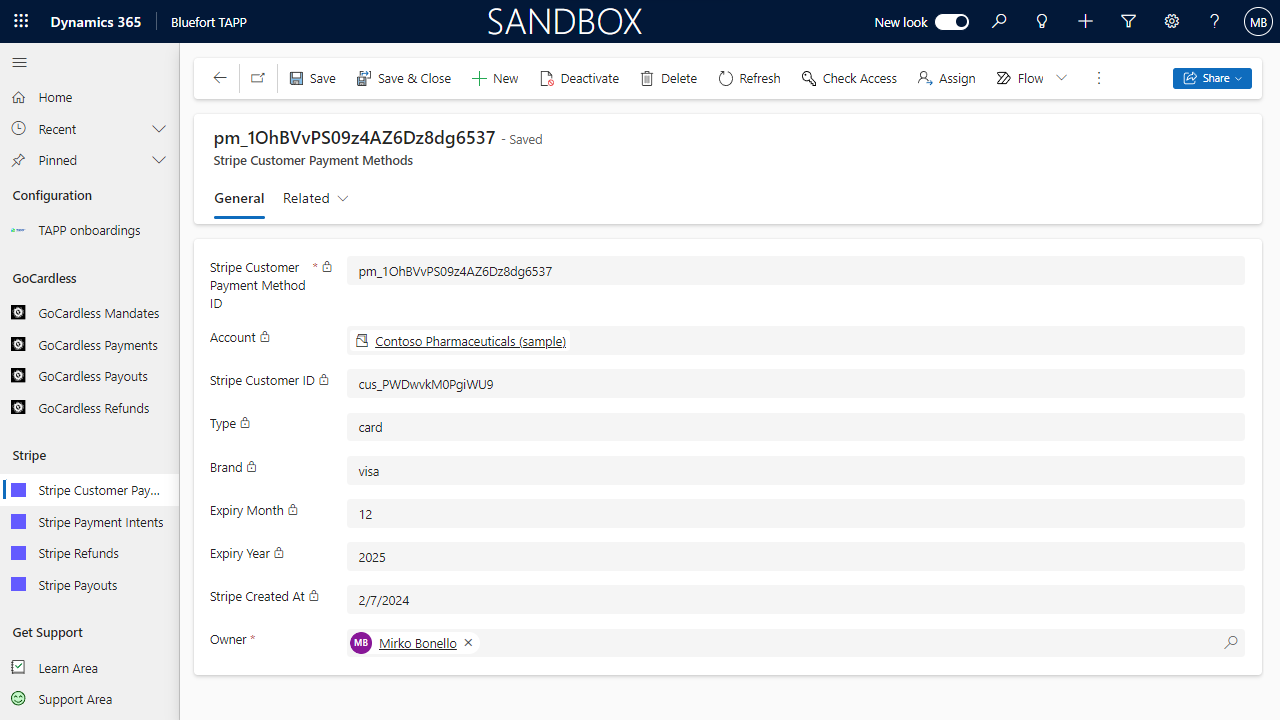Click the Owner lookup search icon
1280x720 pixels.
pyautogui.click(x=1230, y=643)
